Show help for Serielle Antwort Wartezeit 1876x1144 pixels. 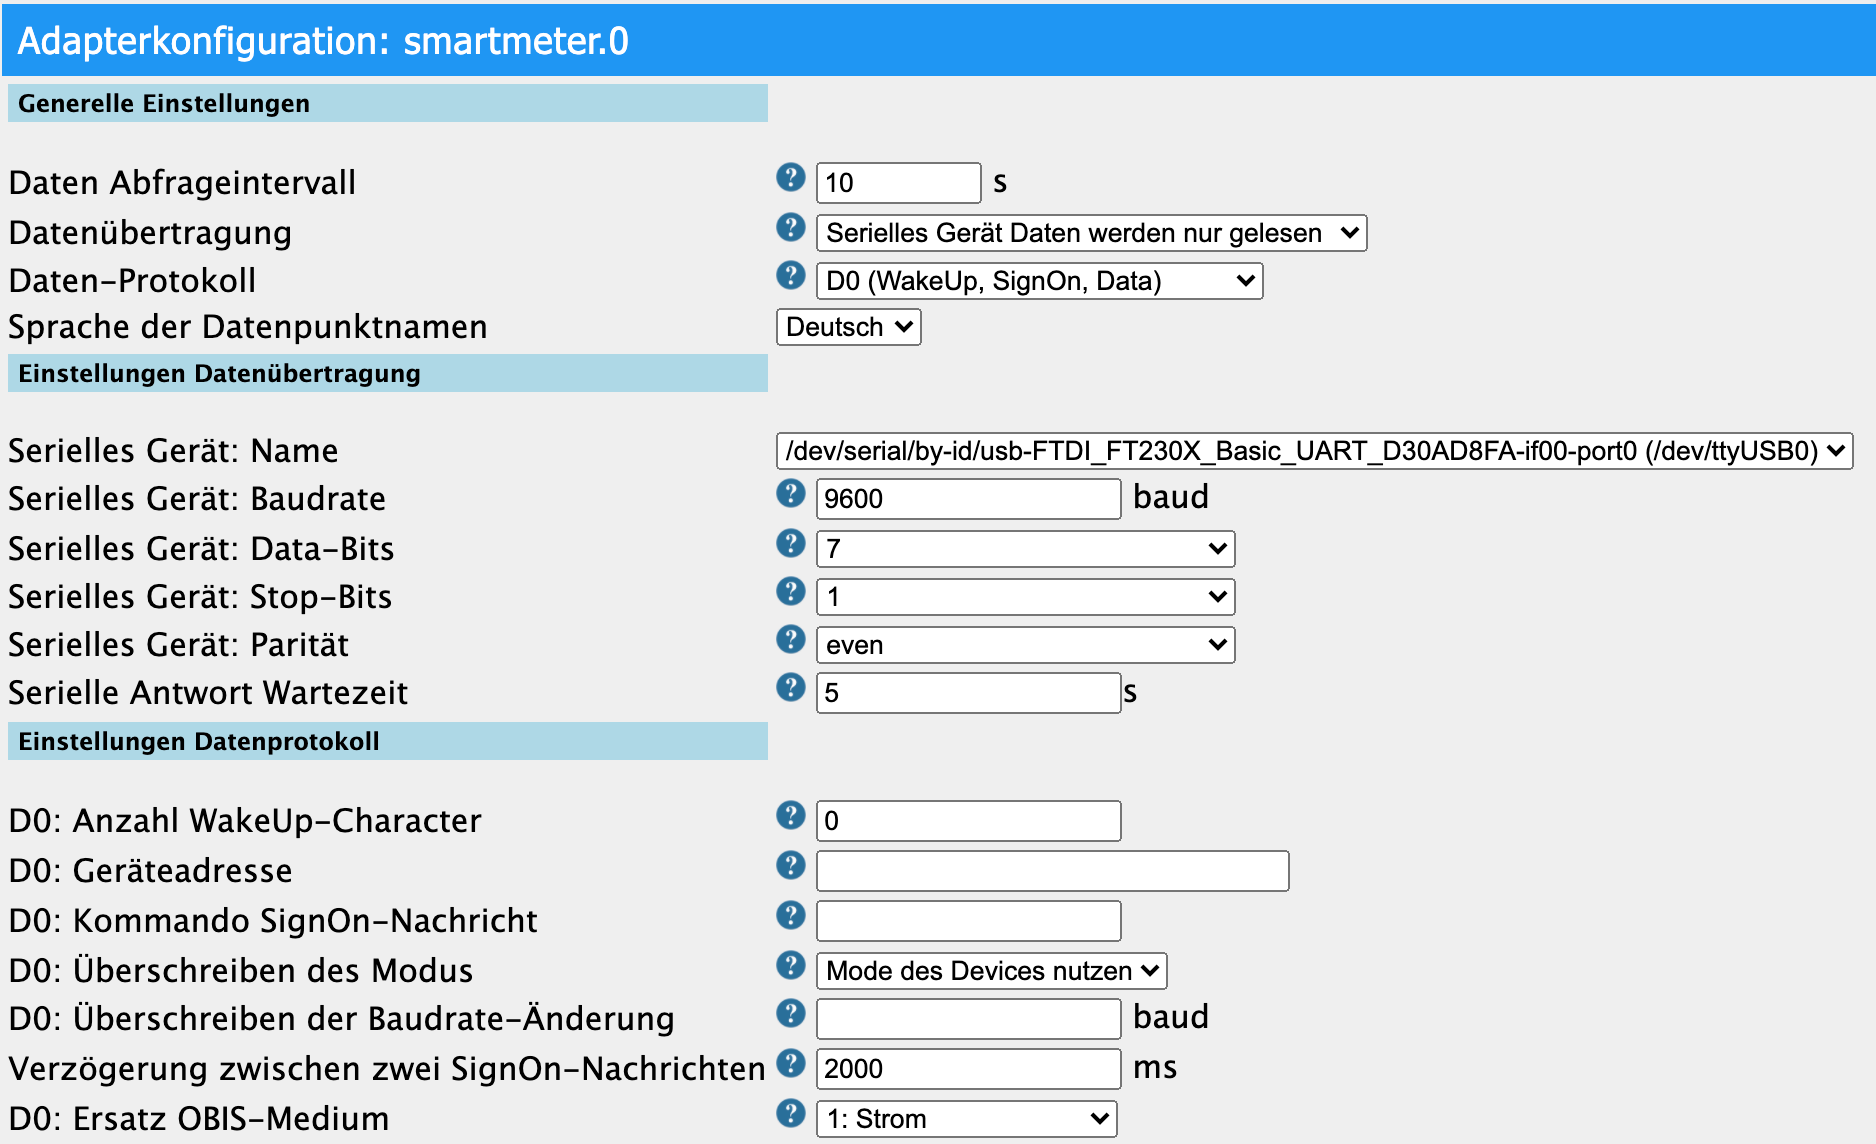[790, 687]
